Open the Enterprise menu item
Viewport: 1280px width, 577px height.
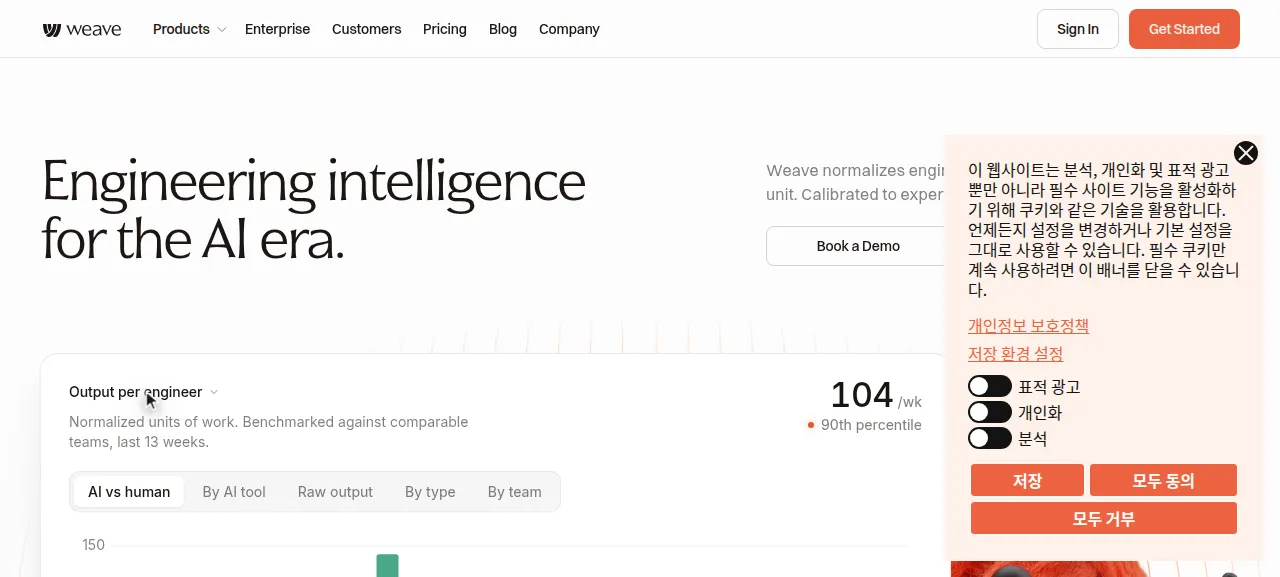pos(277,29)
